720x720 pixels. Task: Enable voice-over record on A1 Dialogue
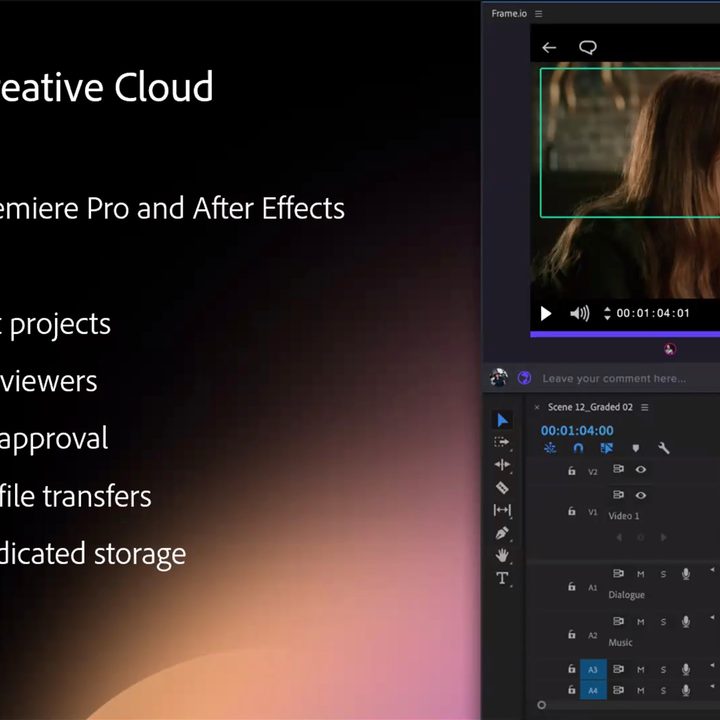coord(686,574)
